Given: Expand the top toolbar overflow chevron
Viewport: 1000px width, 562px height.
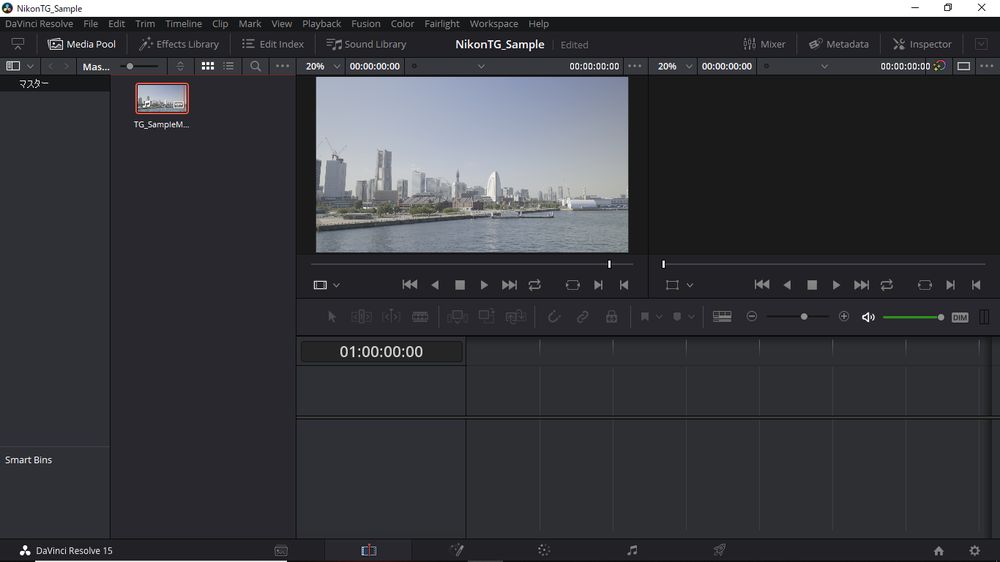Looking at the screenshot, I should [x=981, y=44].
